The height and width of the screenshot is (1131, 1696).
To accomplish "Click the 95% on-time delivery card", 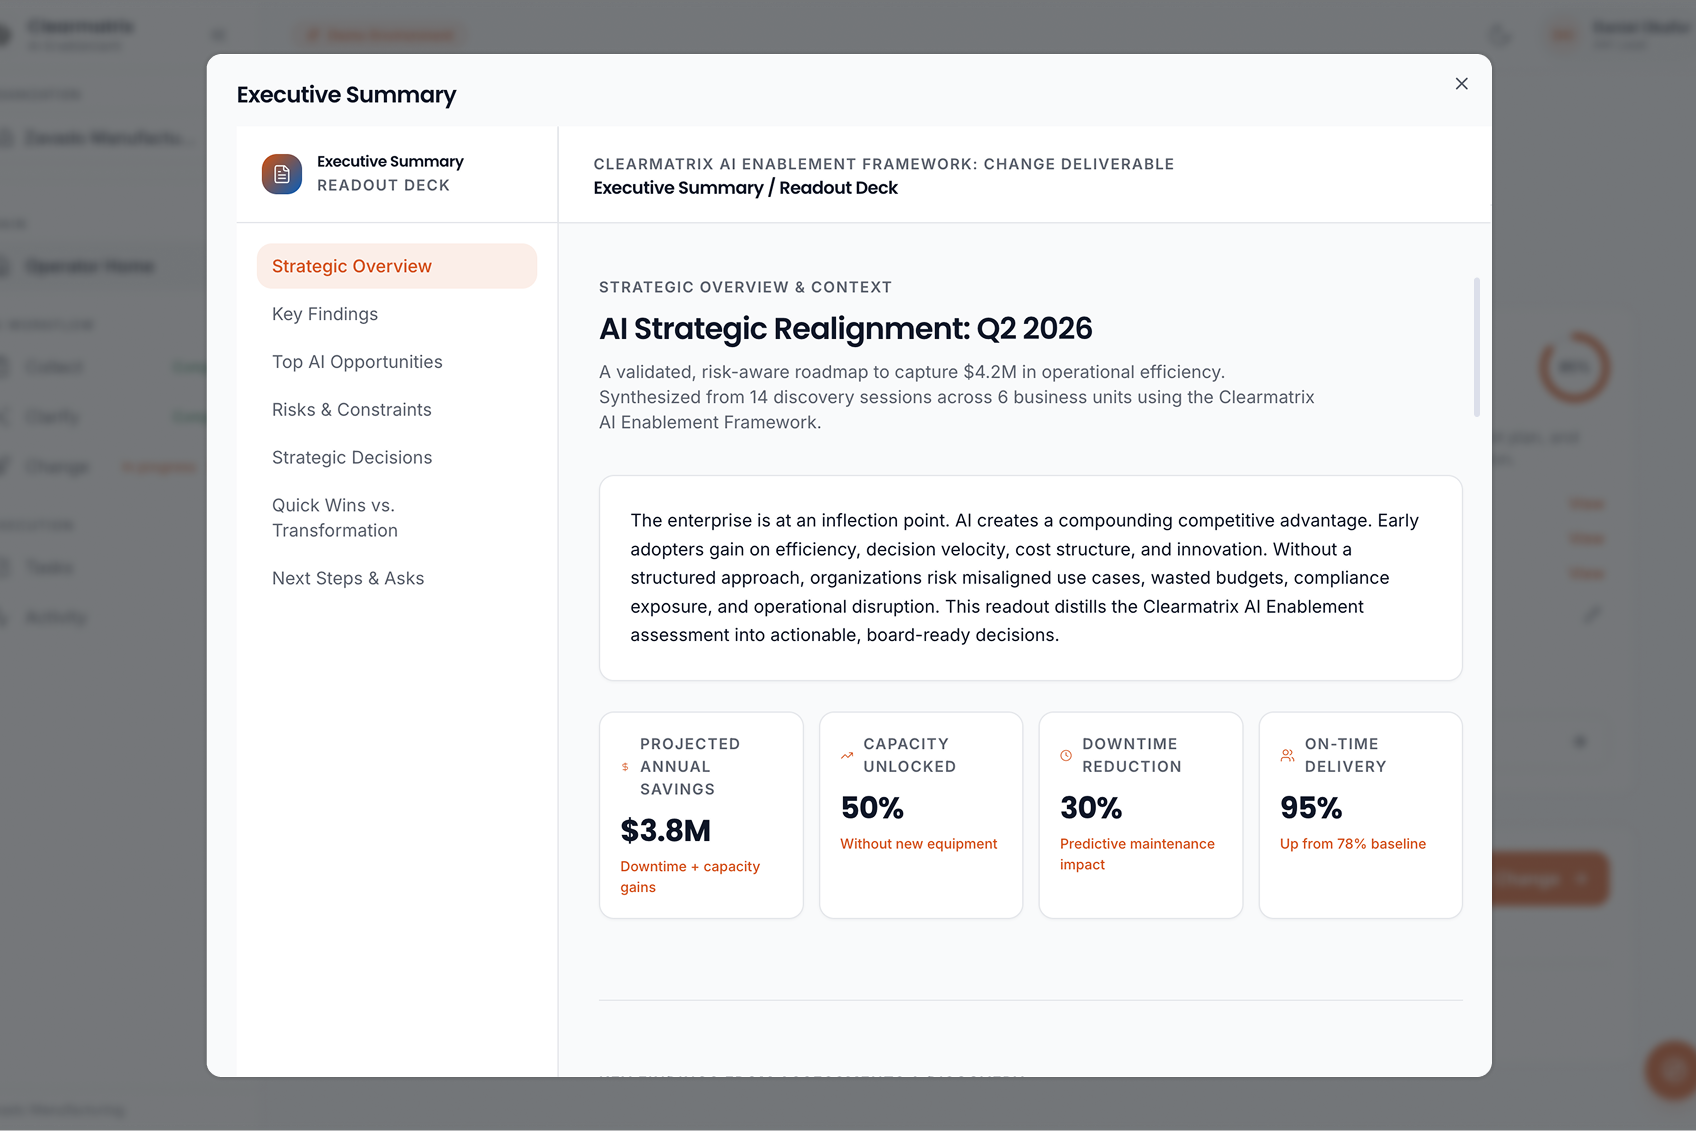I will [x=1361, y=815].
